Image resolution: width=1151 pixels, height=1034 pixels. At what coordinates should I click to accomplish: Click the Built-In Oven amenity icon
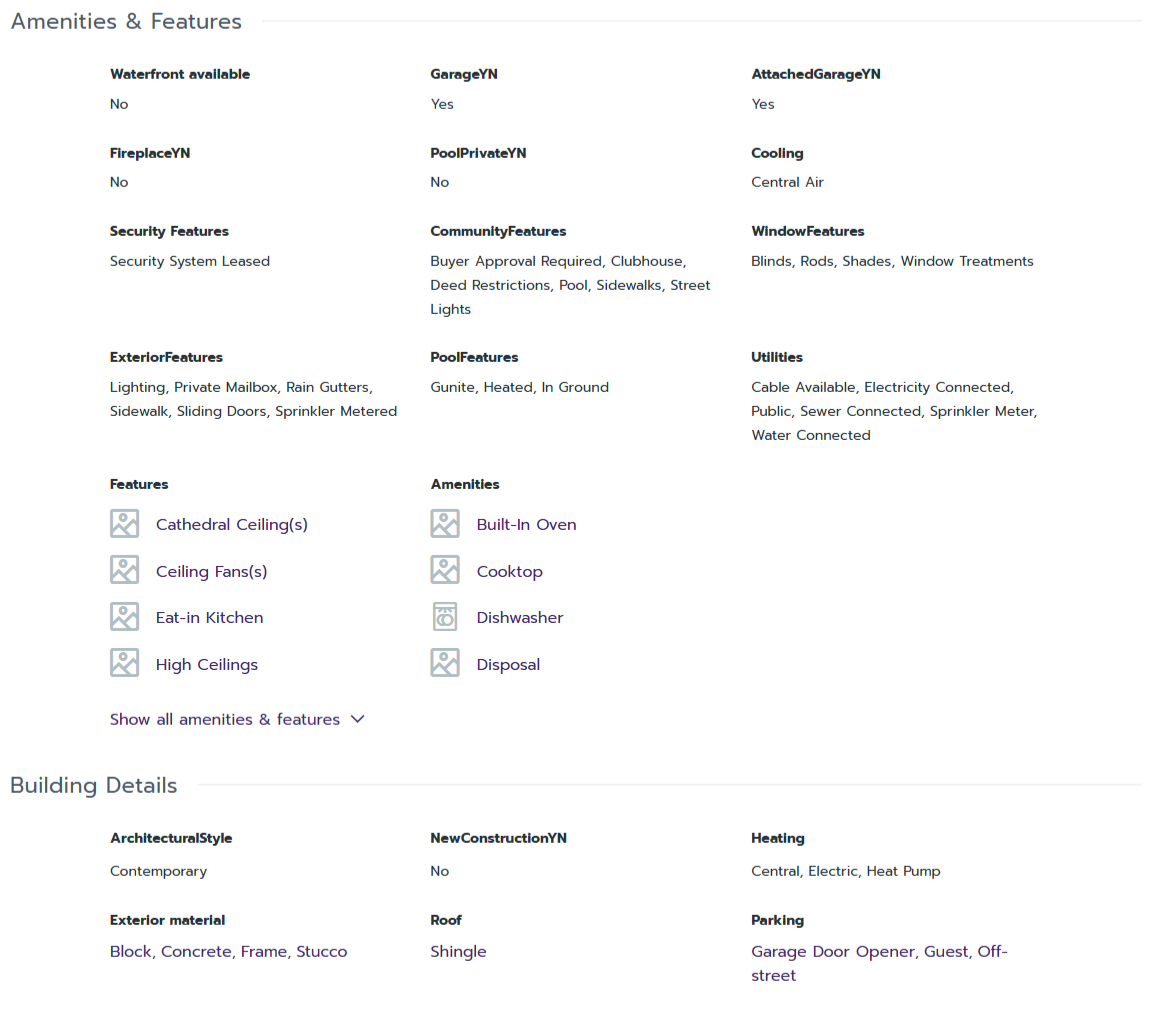pyautogui.click(x=445, y=524)
